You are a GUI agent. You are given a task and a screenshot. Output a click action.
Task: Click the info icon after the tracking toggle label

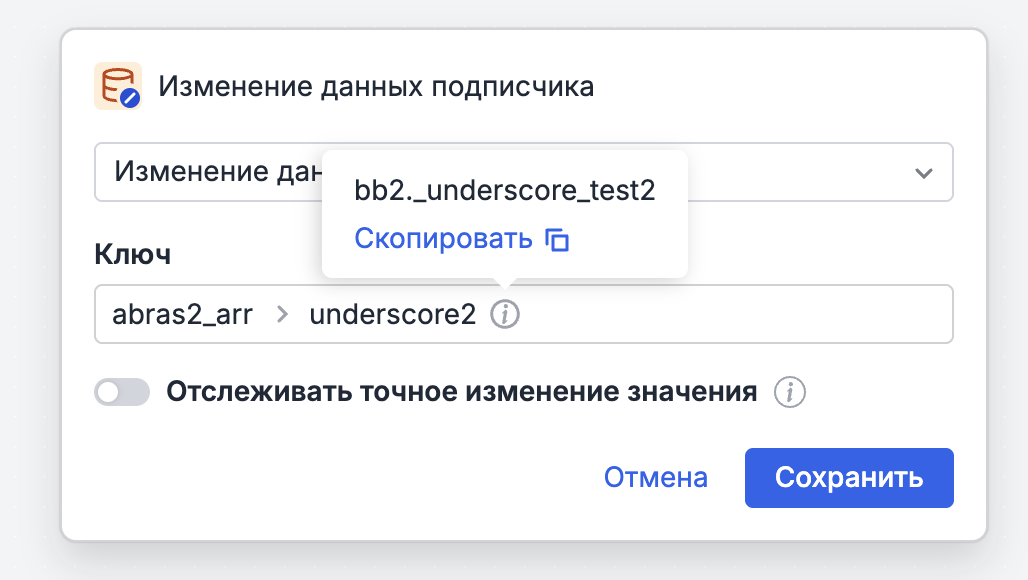[789, 393]
